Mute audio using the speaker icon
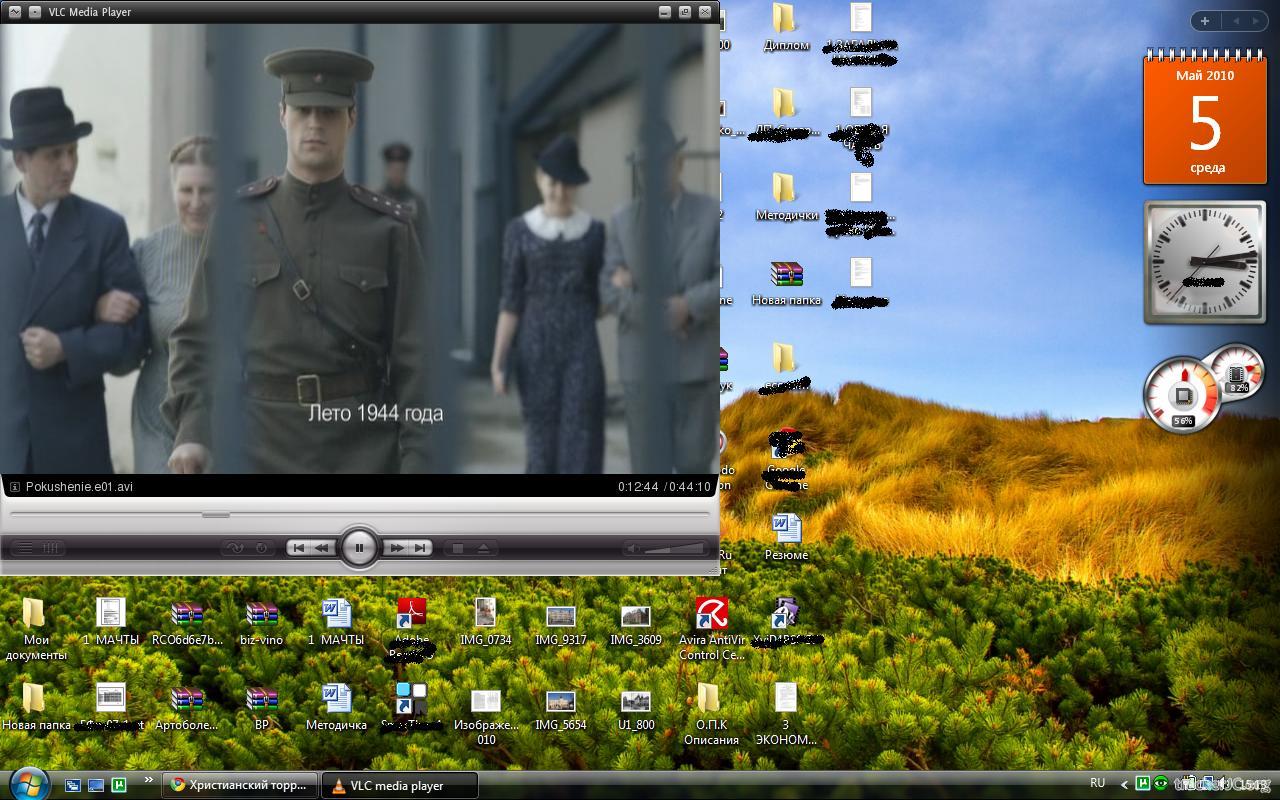The height and width of the screenshot is (800, 1280). (632, 548)
